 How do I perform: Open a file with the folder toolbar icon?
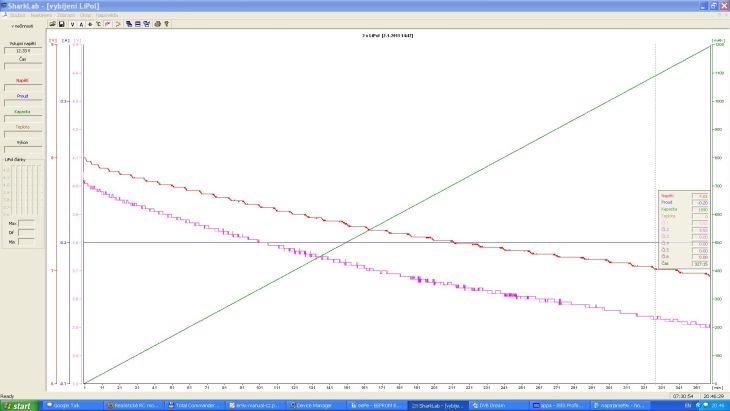pyautogui.click(x=53, y=24)
